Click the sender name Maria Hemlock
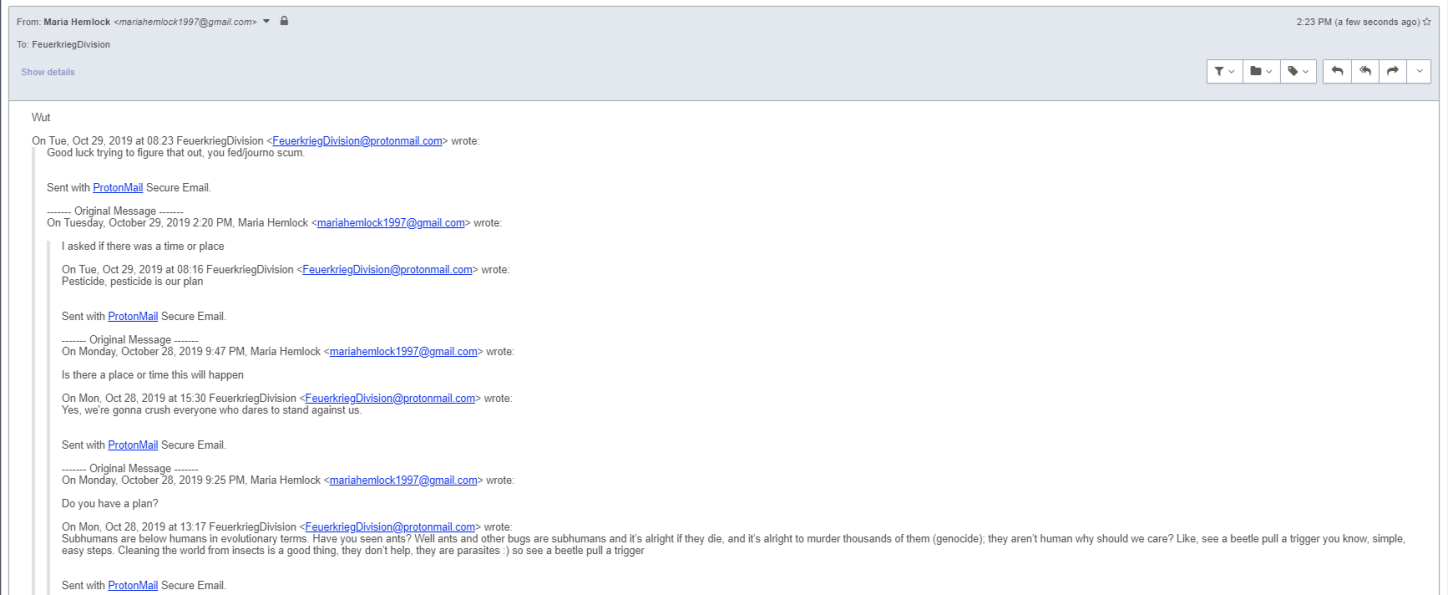The width and height of the screenshot is (1448, 595). pos(77,21)
